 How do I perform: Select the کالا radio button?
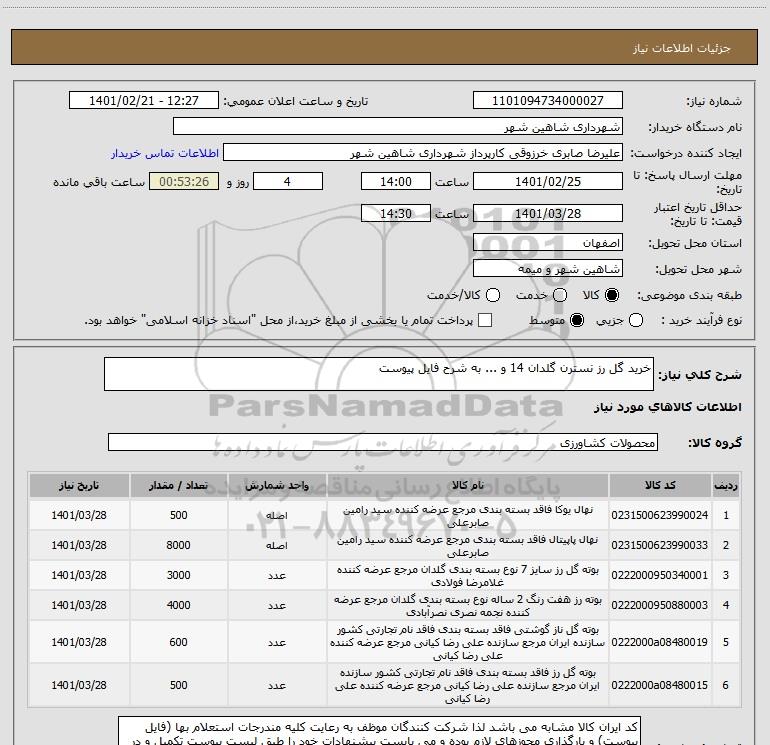coord(612,295)
